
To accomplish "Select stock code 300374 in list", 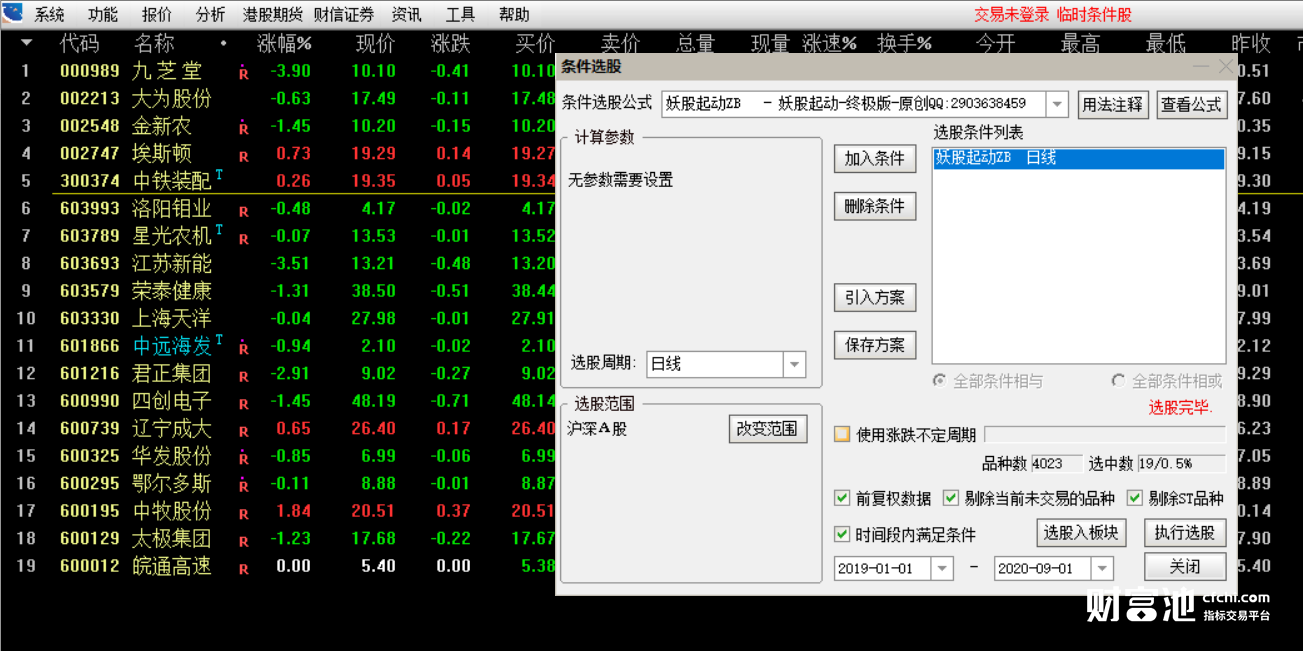I will coord(90,181).
